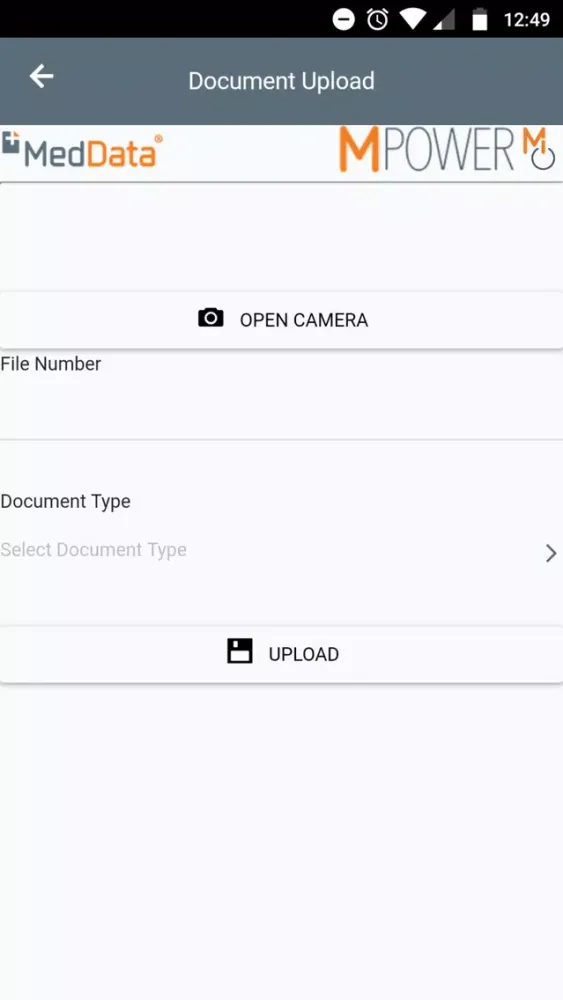Tap the MedData logo
Image resolution: width=563 pixels, height=1000 pixels.
(82, 150)
